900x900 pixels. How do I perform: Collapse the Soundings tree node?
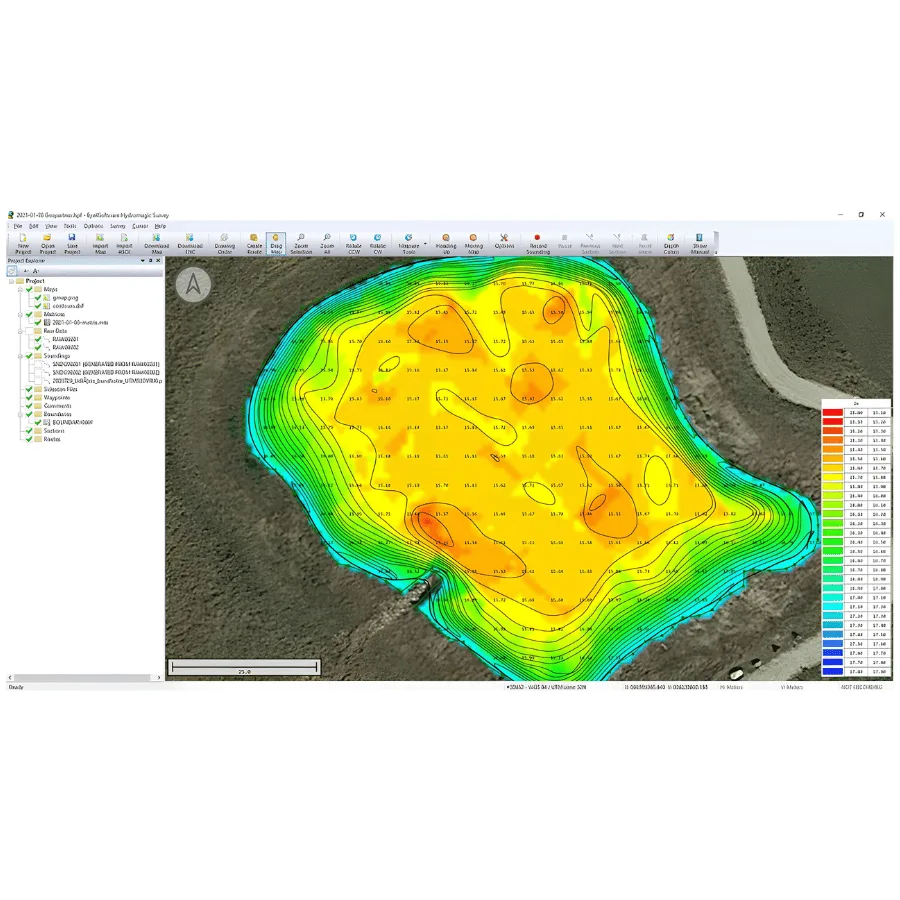click(20, 356)
